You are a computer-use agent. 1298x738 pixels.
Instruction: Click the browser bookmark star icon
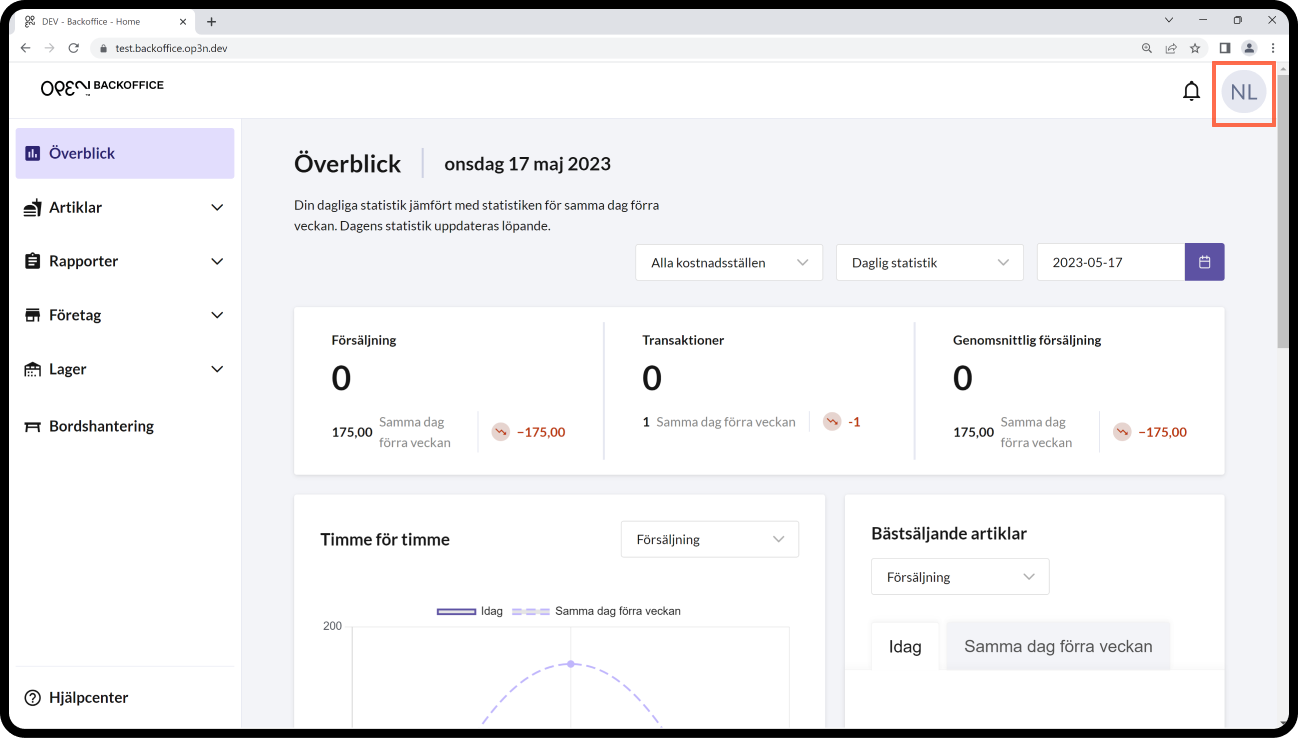coord(1194,48)
